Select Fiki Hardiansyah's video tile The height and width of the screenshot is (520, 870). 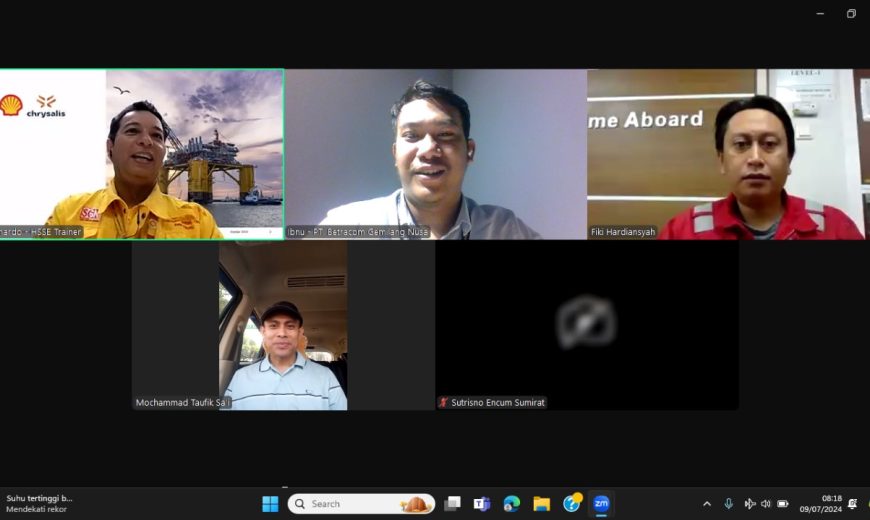729,154
